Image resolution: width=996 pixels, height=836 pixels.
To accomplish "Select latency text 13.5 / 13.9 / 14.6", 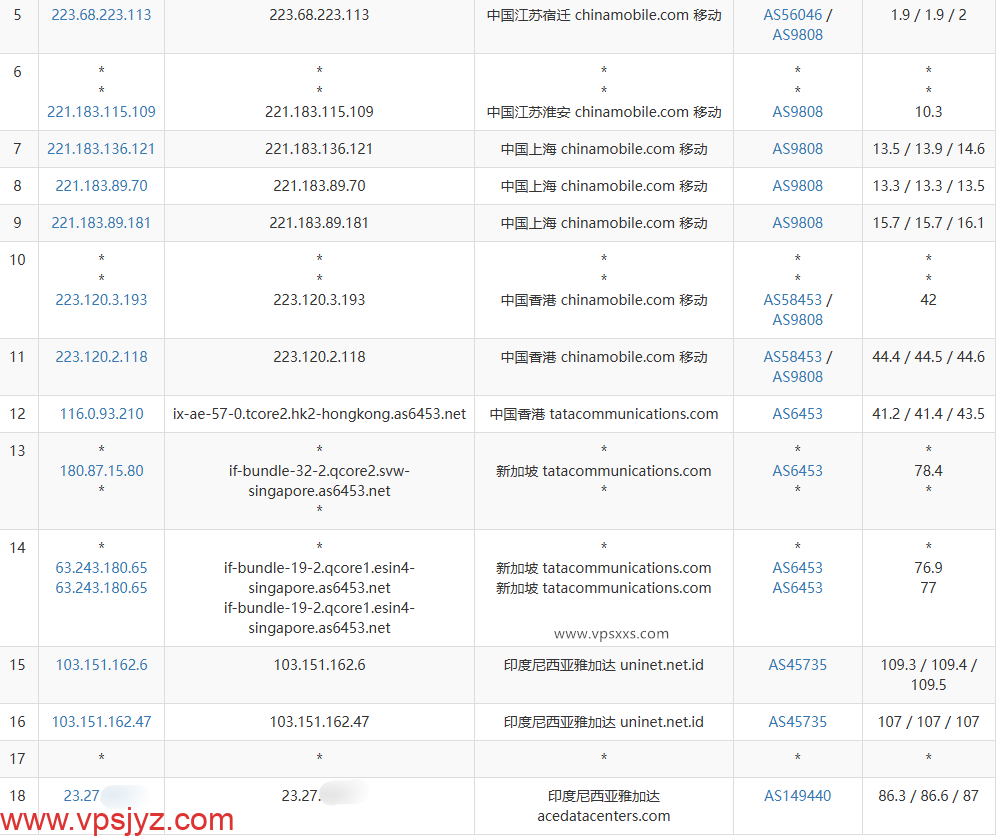I will (928, 149).
